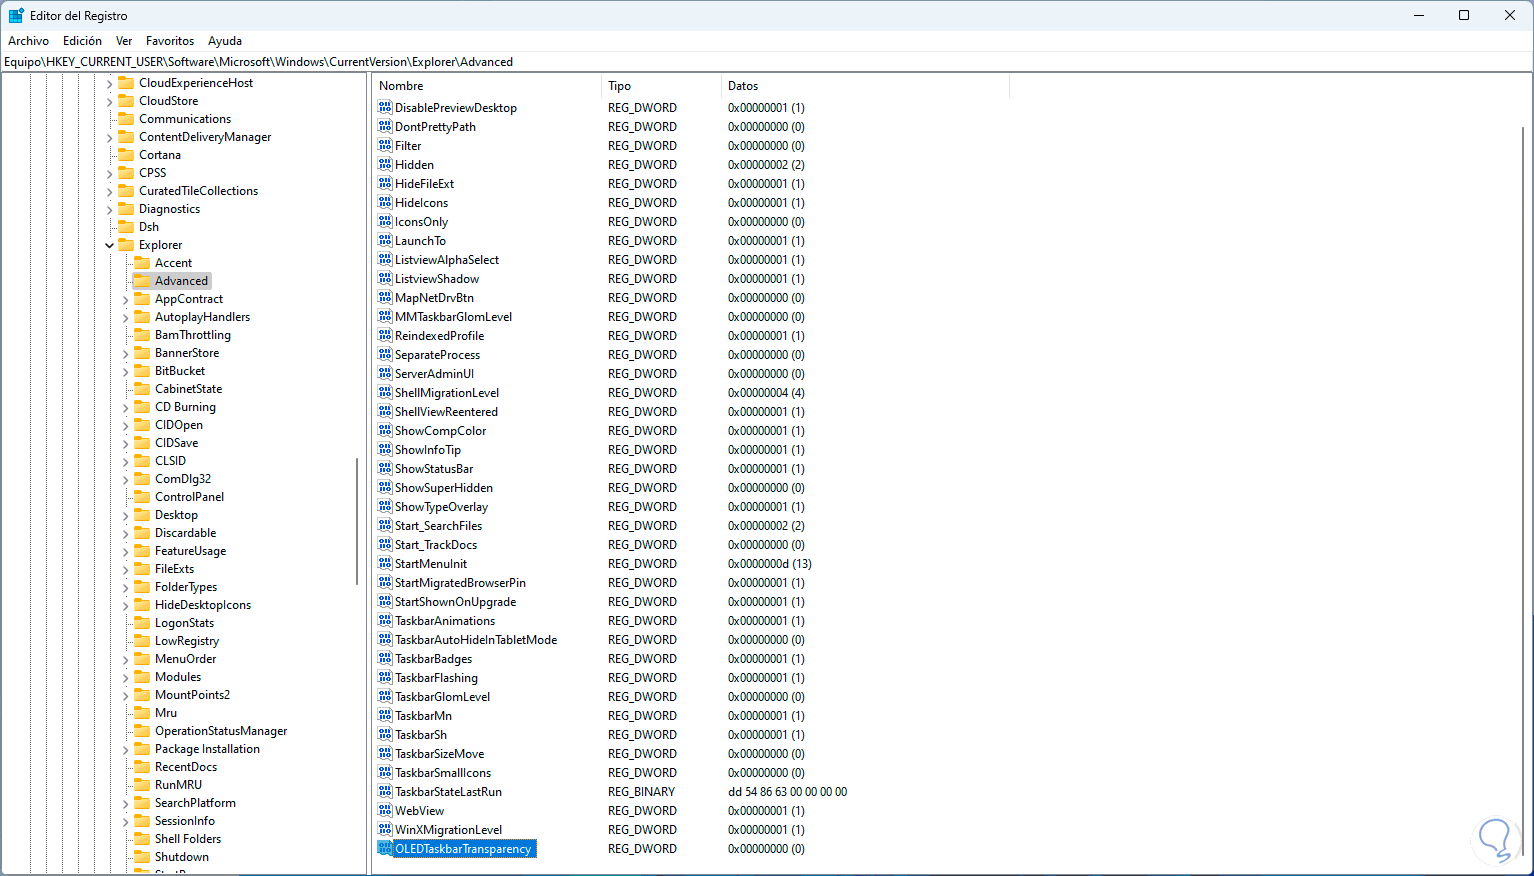Select the RecentDocs key

click(186, 767)
